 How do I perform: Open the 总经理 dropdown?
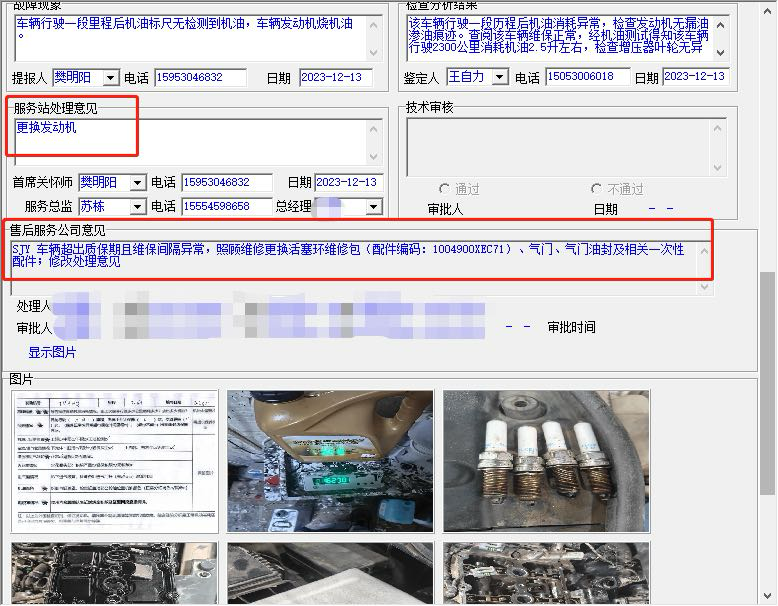coord(373,207)
